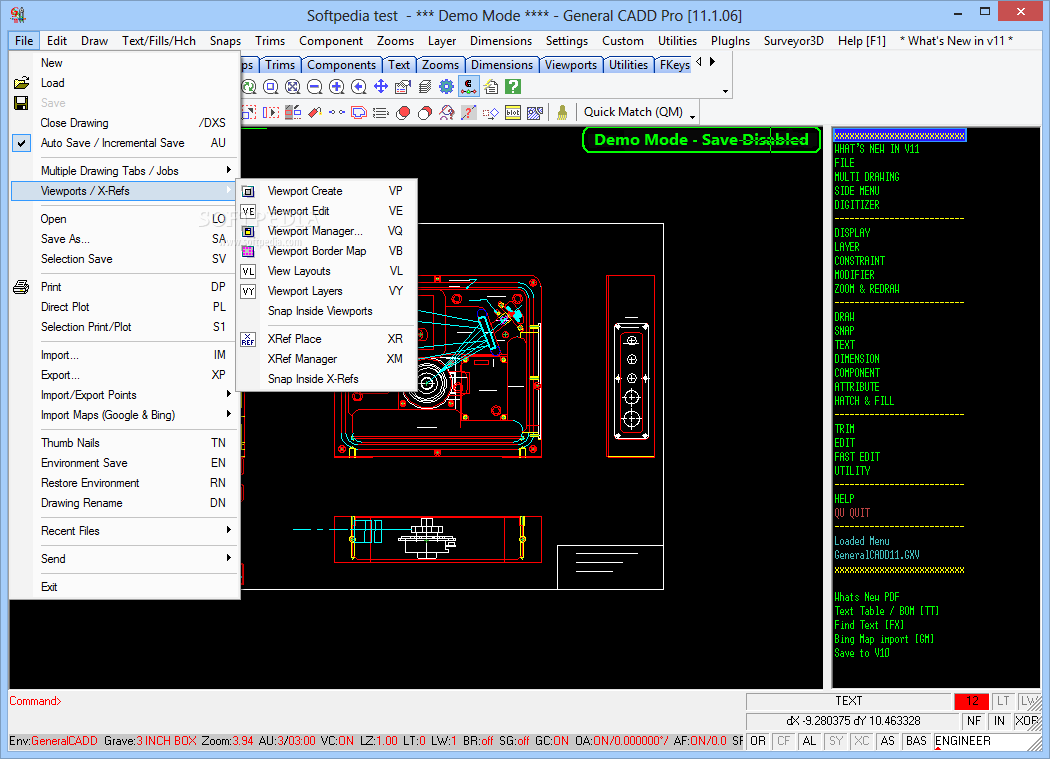
Task: Click the page with lightning icon
Action: tap(491, 87)
